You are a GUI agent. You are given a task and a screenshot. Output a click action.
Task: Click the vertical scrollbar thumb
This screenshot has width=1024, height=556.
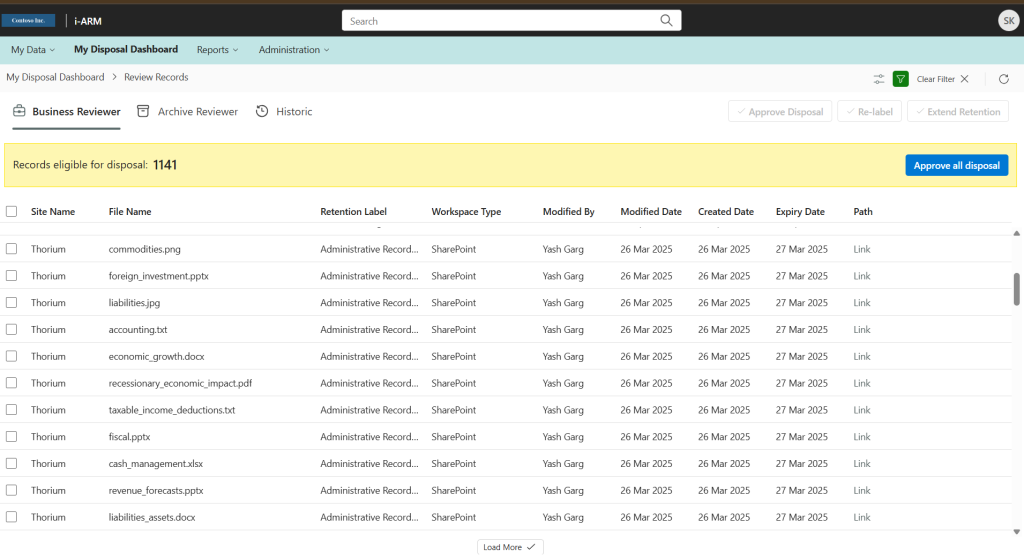tap(1016, 289)
